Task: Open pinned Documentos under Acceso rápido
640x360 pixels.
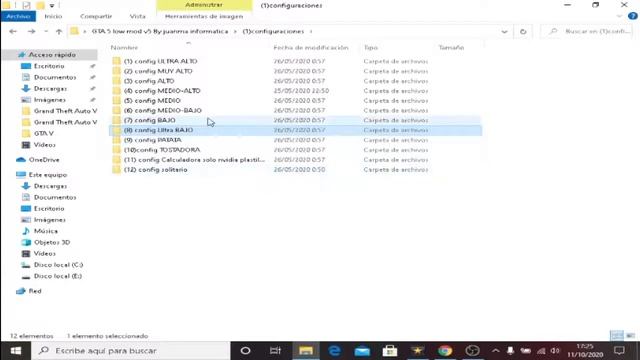Action: click(x=55, y=77)
